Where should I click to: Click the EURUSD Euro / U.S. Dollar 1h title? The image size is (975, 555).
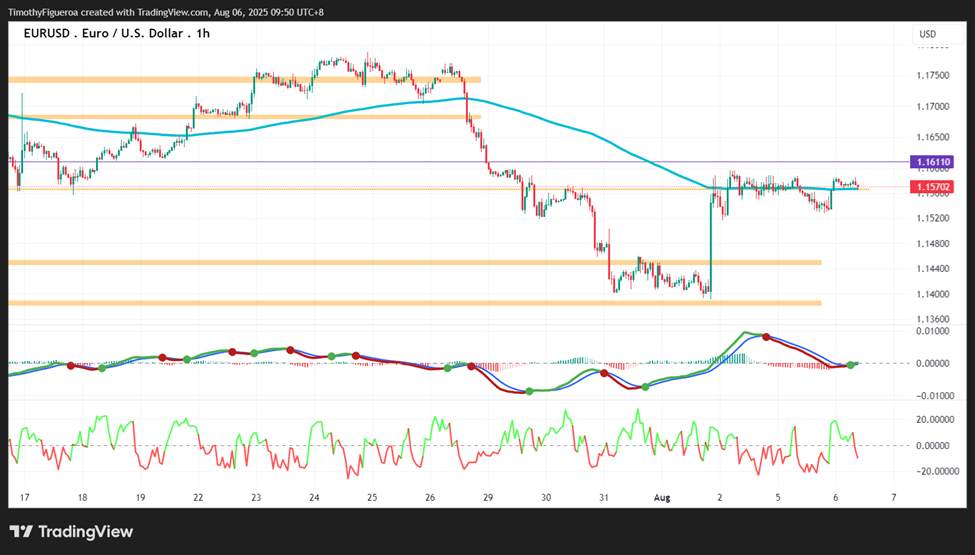pos(117,34)
